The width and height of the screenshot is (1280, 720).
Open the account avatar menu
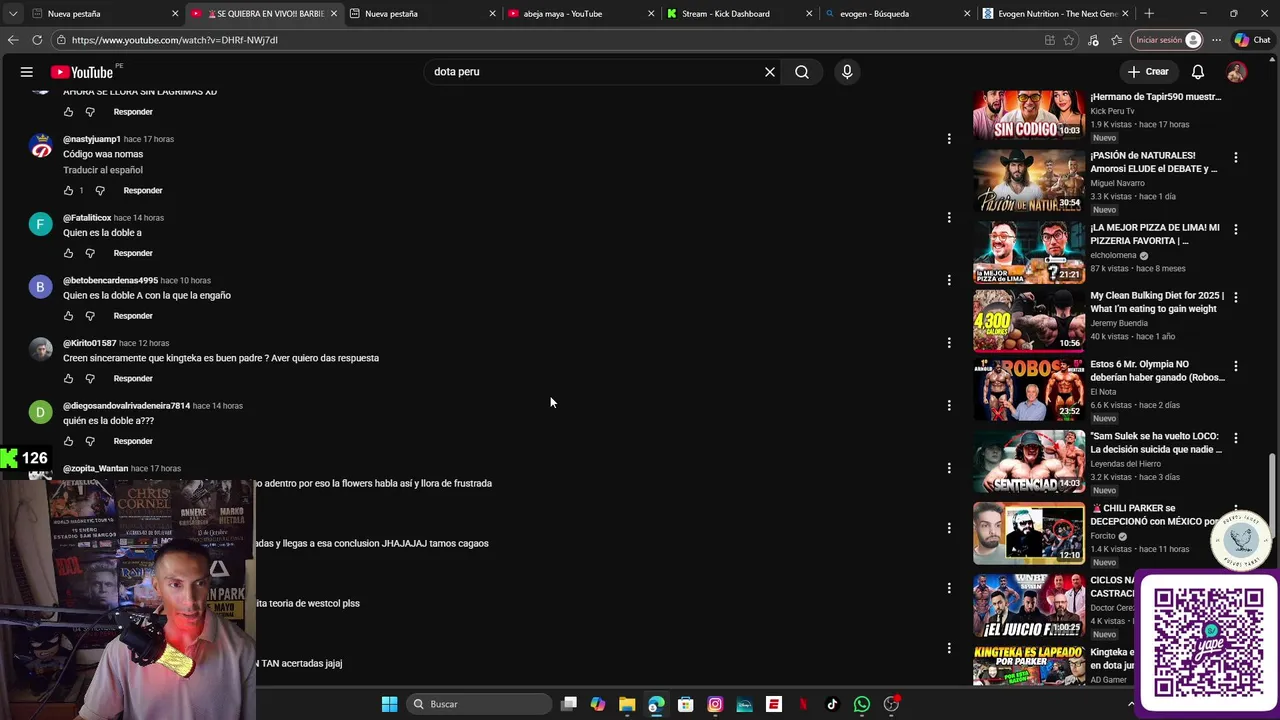[1237, 72]
